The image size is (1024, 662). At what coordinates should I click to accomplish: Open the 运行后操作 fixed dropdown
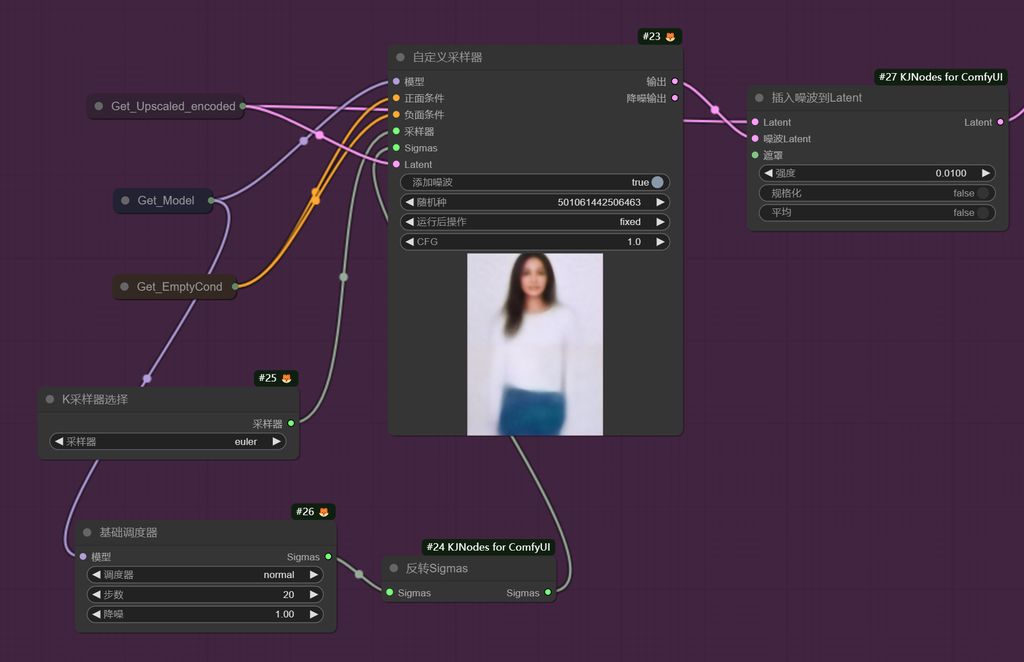coord(535,222)
